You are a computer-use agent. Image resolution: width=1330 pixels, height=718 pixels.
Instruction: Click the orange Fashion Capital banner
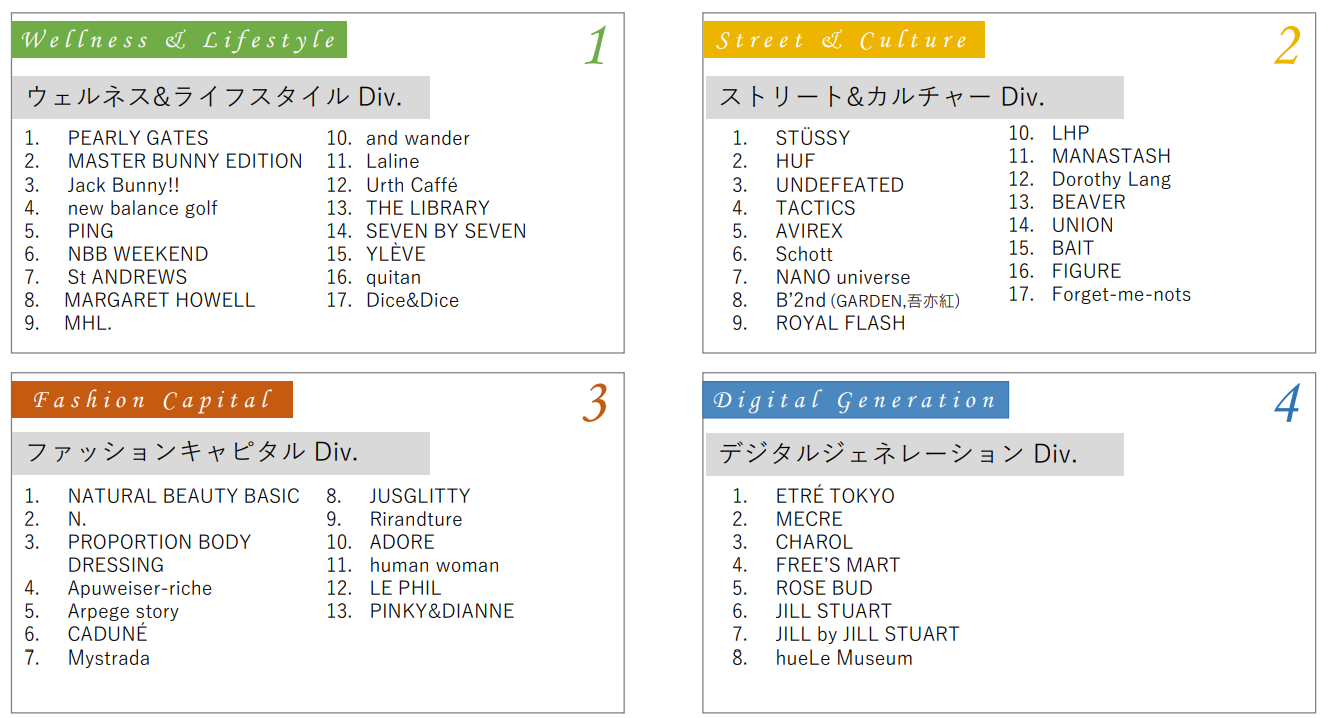tap(152, 400)
